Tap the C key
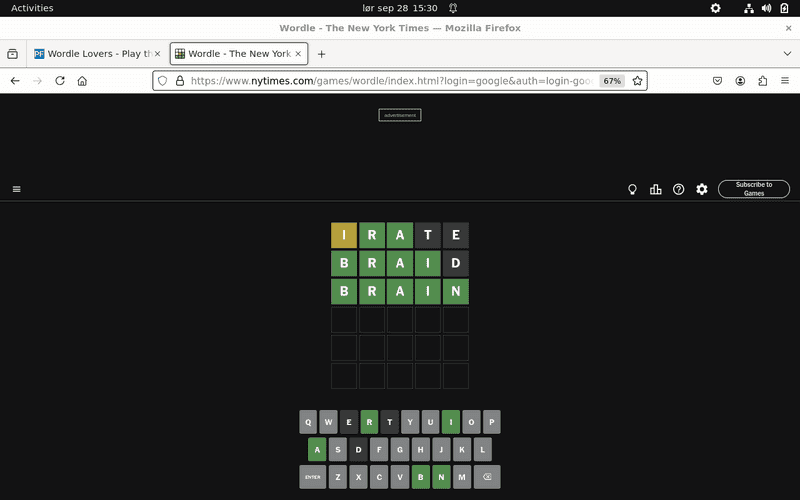Screen dimensions: 800x500 pos(379,477)
